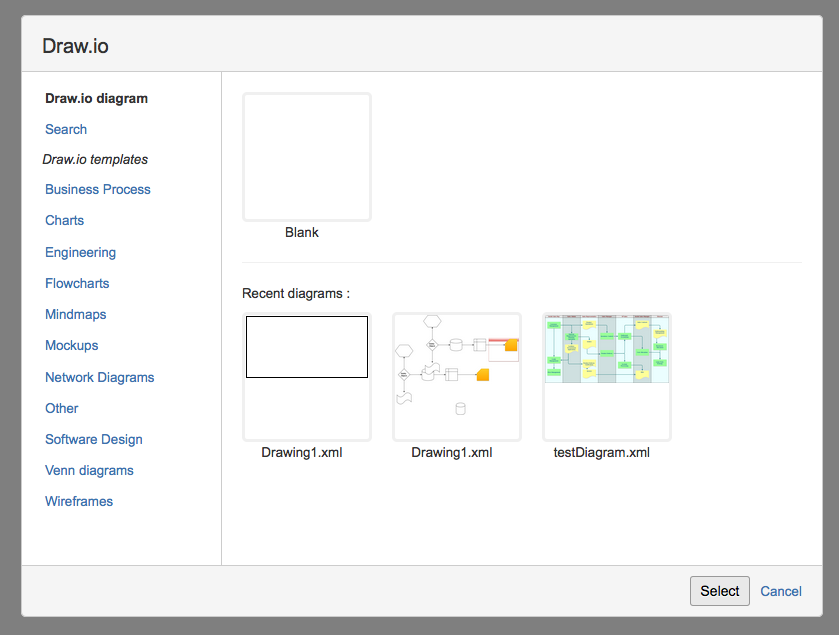
Task: Choose the testDiagram.xml swimlane diagram thumbnail
Action: 606,376
